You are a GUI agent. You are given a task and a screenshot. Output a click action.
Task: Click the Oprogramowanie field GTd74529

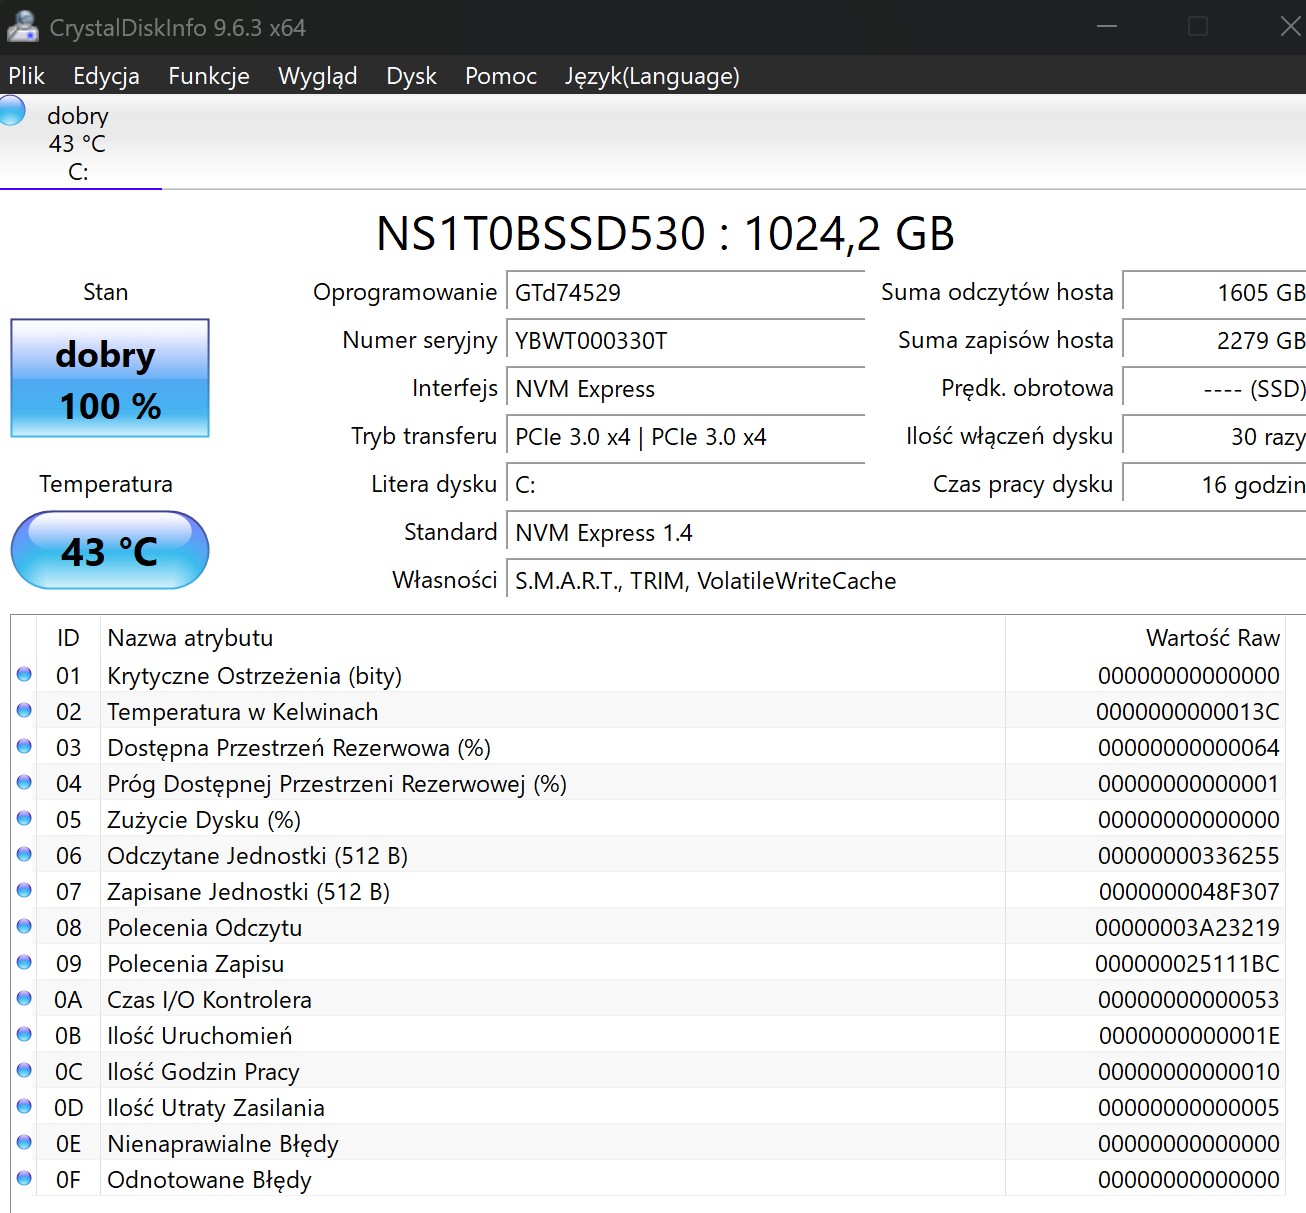pyautogui.click(x=685, y=293)
